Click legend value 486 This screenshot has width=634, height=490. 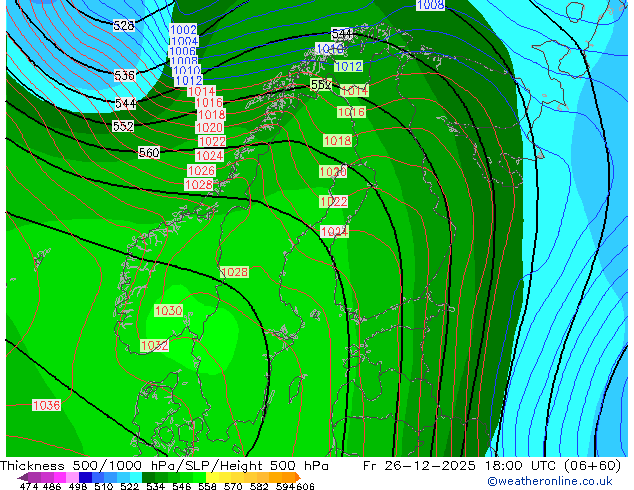52,486
